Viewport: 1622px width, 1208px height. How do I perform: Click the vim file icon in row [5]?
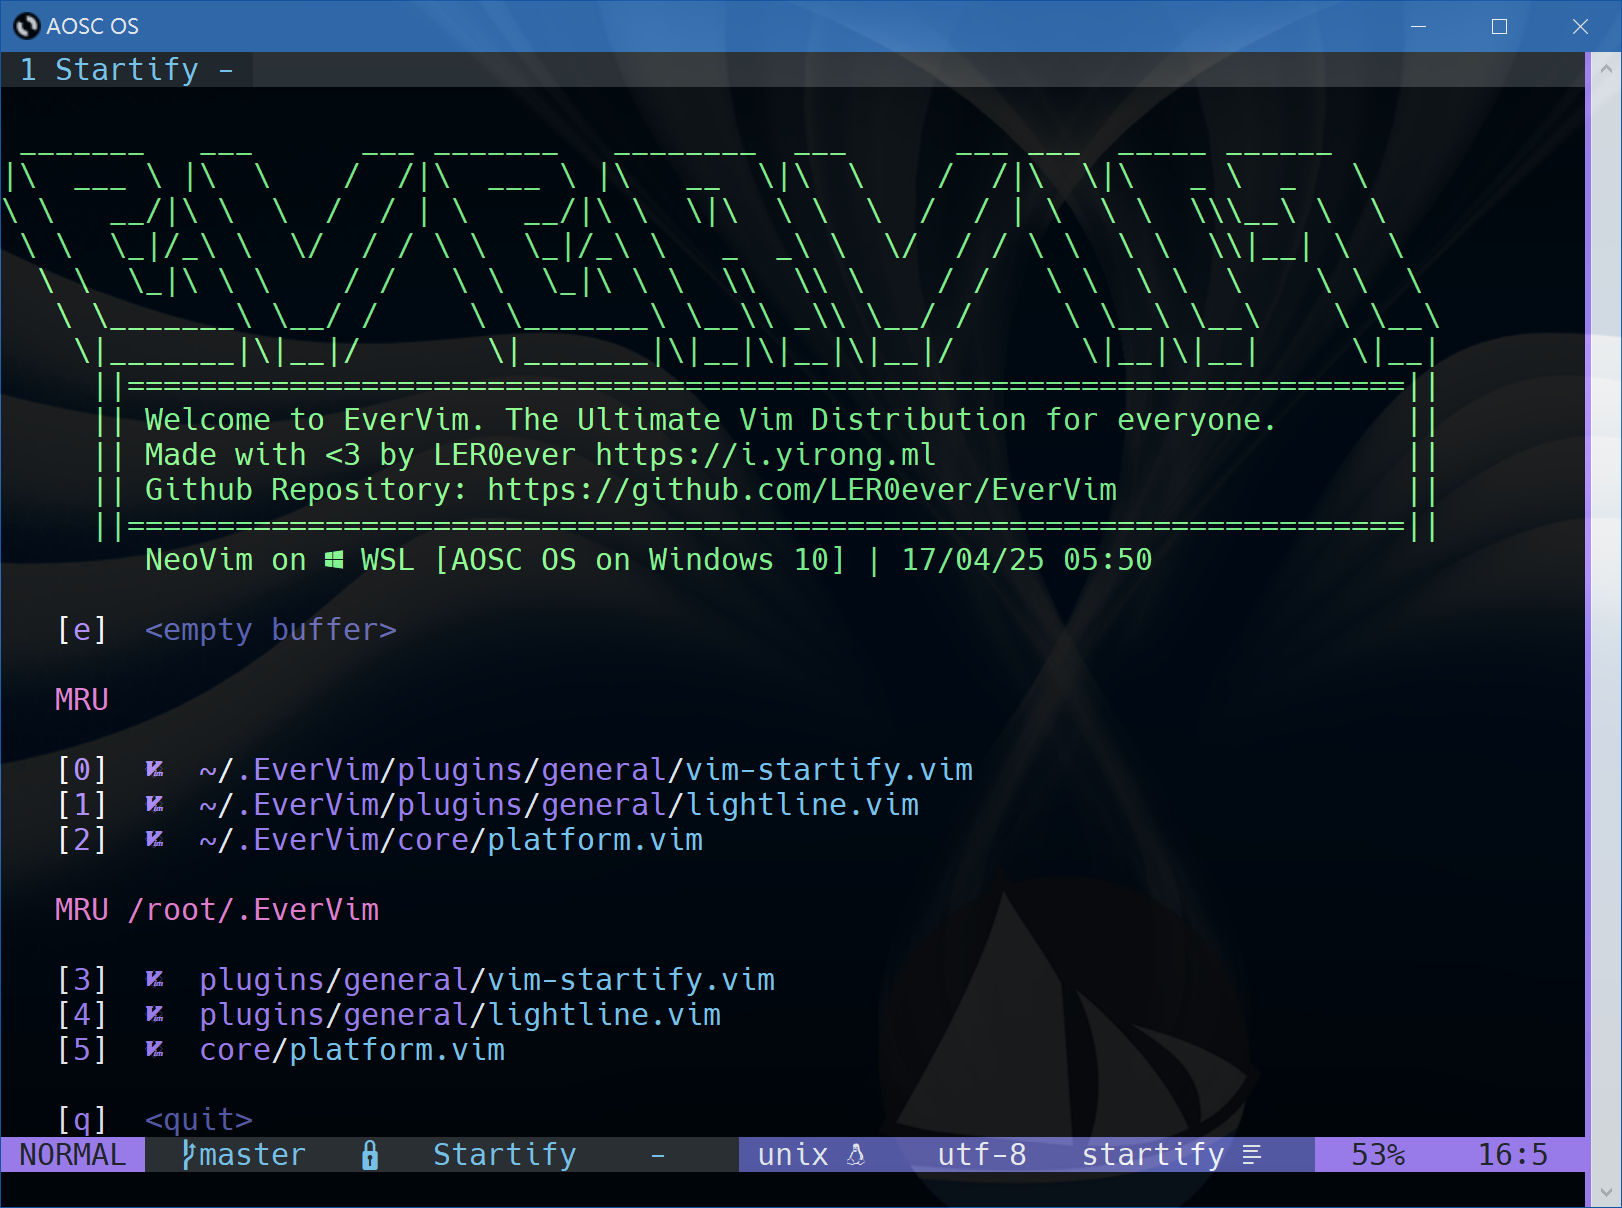tap(155, 1049)
